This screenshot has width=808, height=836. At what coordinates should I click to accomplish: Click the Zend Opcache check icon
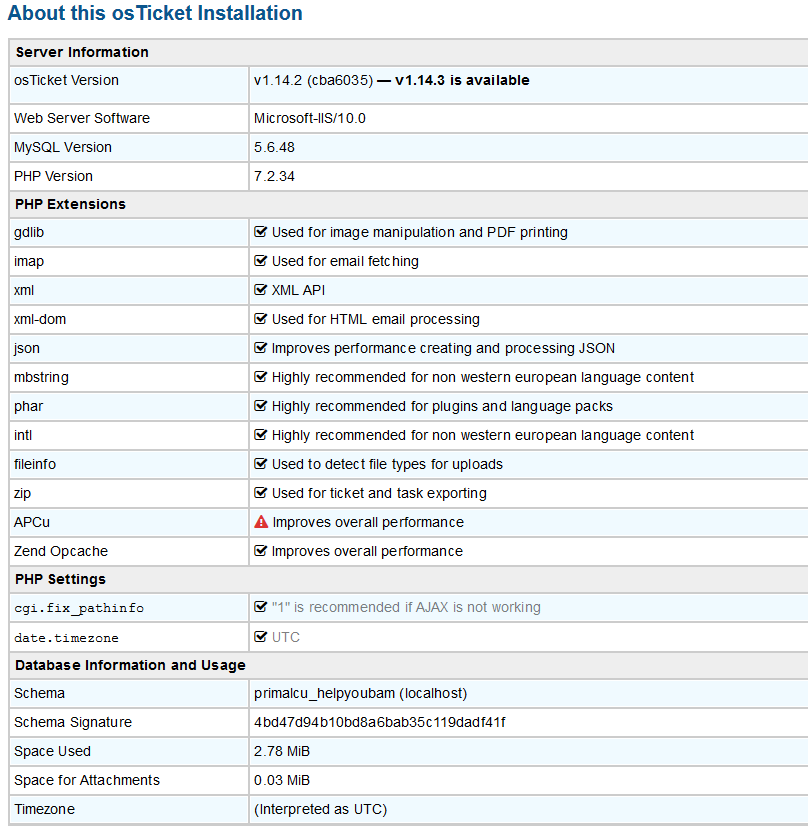261,551
